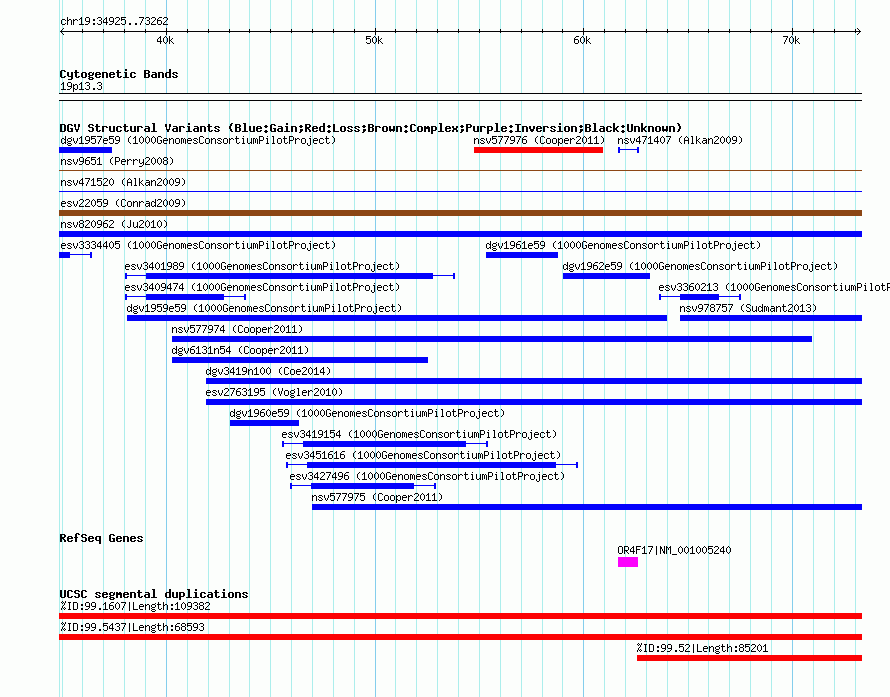Select the esv3451616 variant label
Screen dimensions: 890x697
423,455
